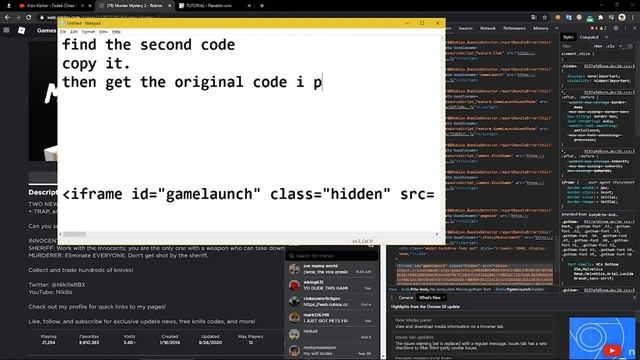The image size is (640, 360).
Task: Open Notepad Help menu
Action: coord(116,31)
